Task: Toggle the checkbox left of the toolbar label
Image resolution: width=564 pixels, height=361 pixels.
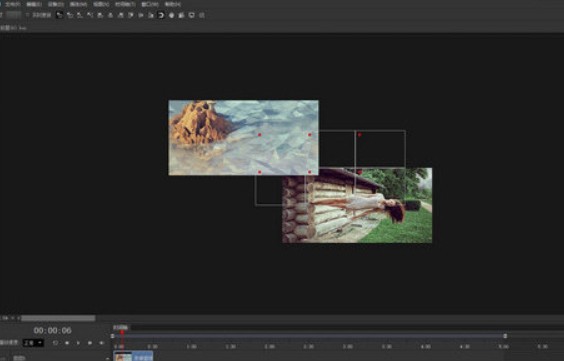Action: 27,15
